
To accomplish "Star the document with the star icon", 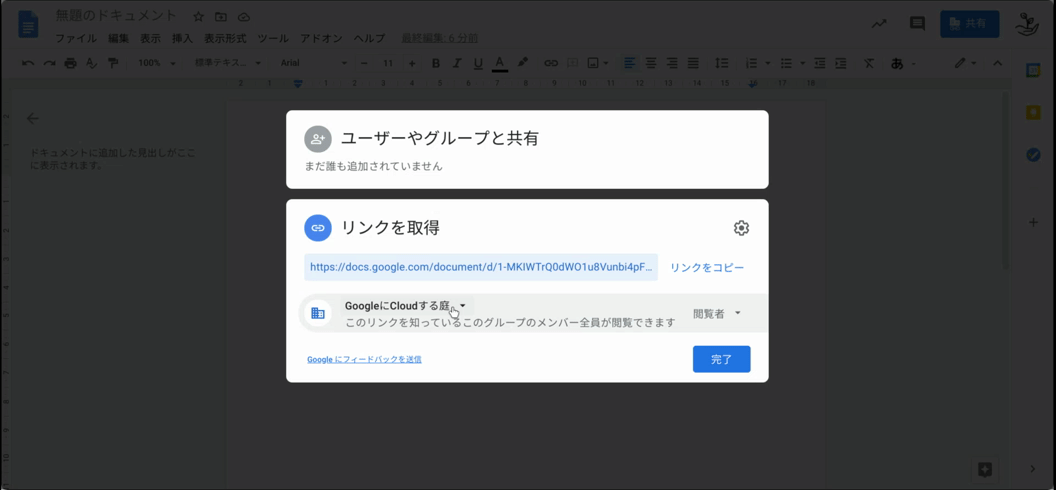I will pos(198,16).
